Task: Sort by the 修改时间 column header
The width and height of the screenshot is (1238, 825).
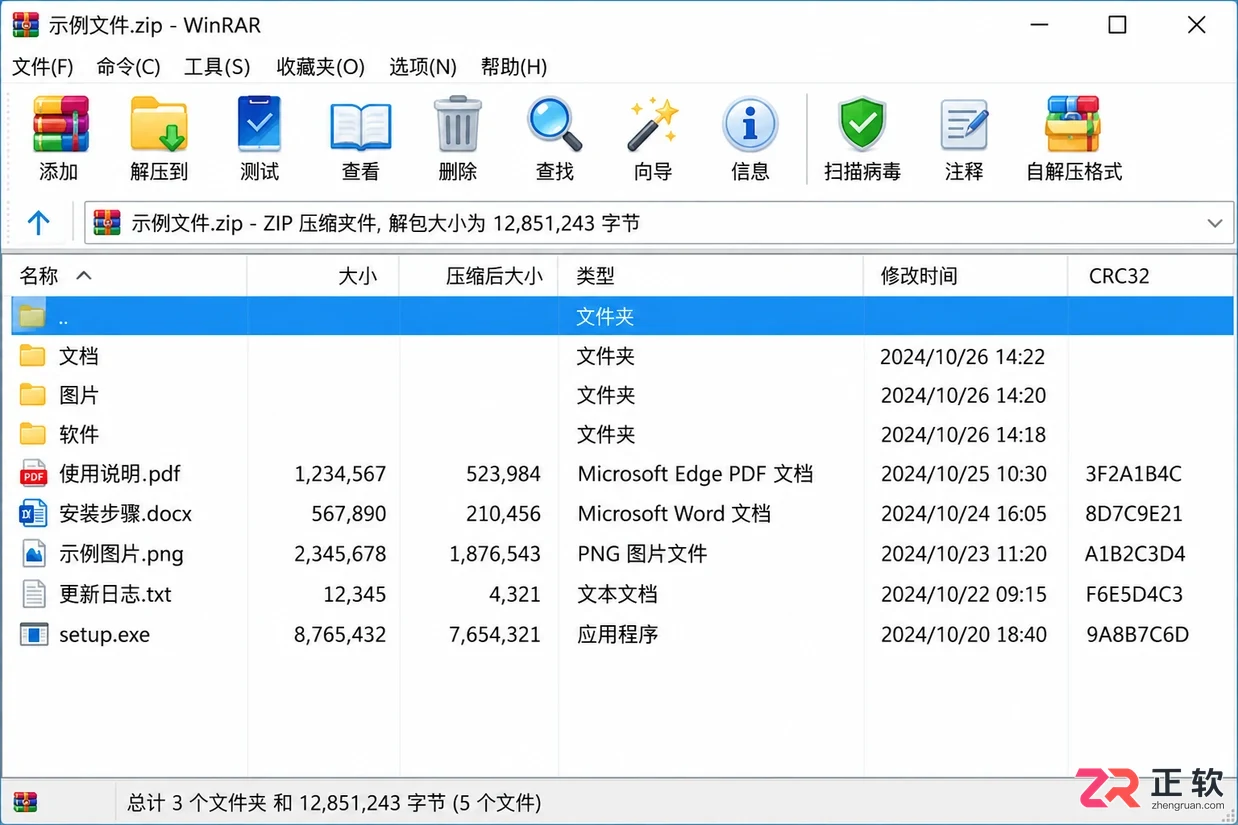Action: click(x=965, y=276)
